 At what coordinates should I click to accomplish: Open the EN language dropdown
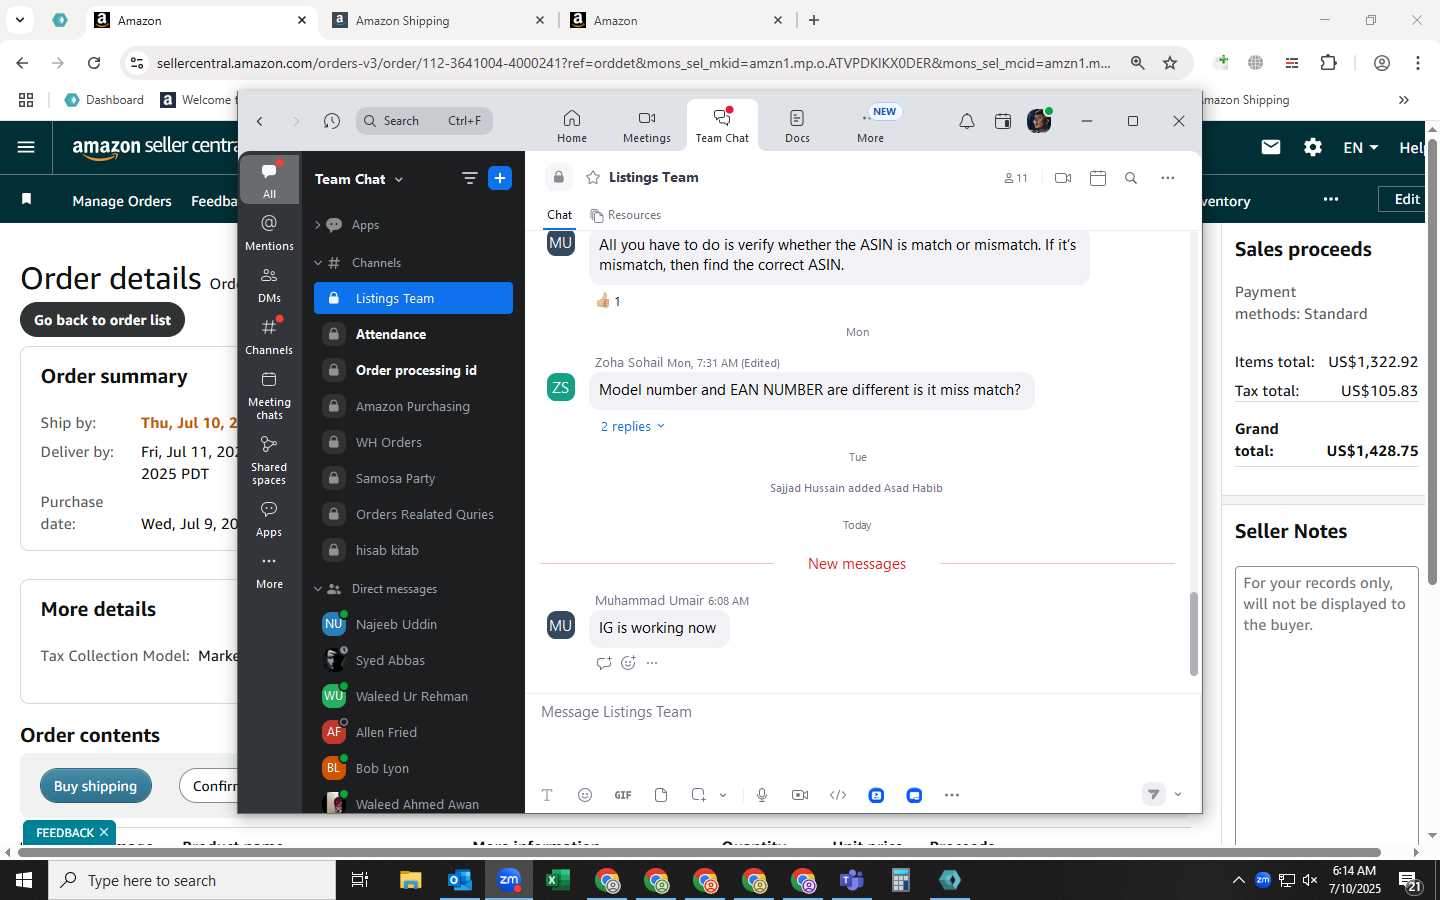pyautogui.click(x=1360, y=147)
